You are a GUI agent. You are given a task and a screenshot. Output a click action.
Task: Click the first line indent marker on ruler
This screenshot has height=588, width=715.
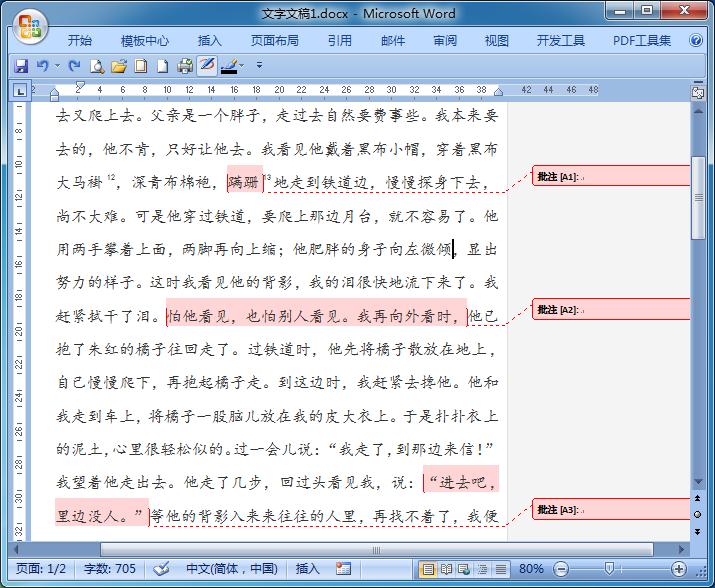(x=80, y=85)
